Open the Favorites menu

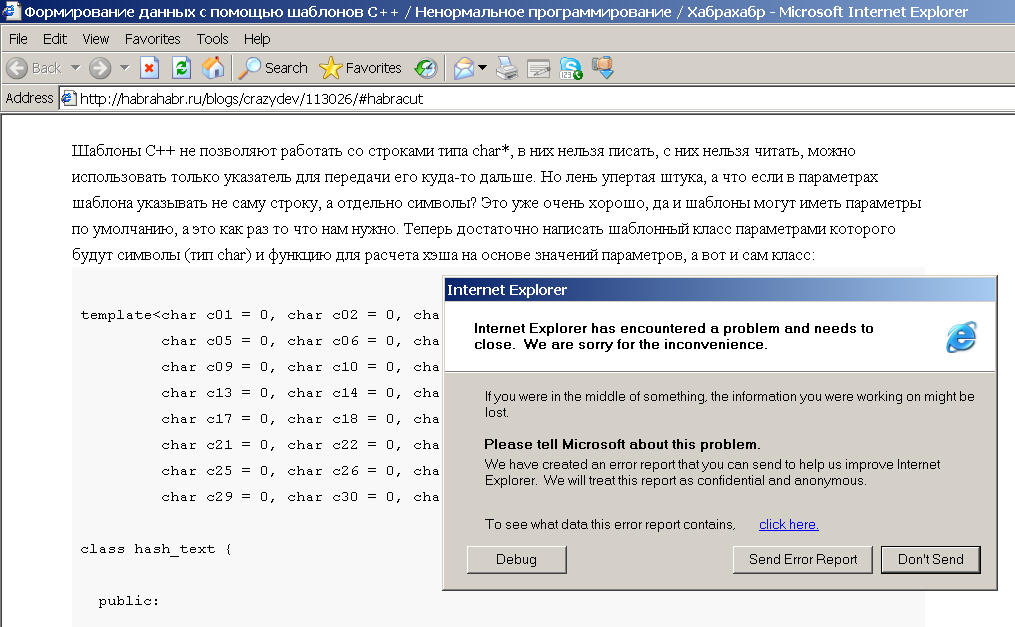click(153, 39)
